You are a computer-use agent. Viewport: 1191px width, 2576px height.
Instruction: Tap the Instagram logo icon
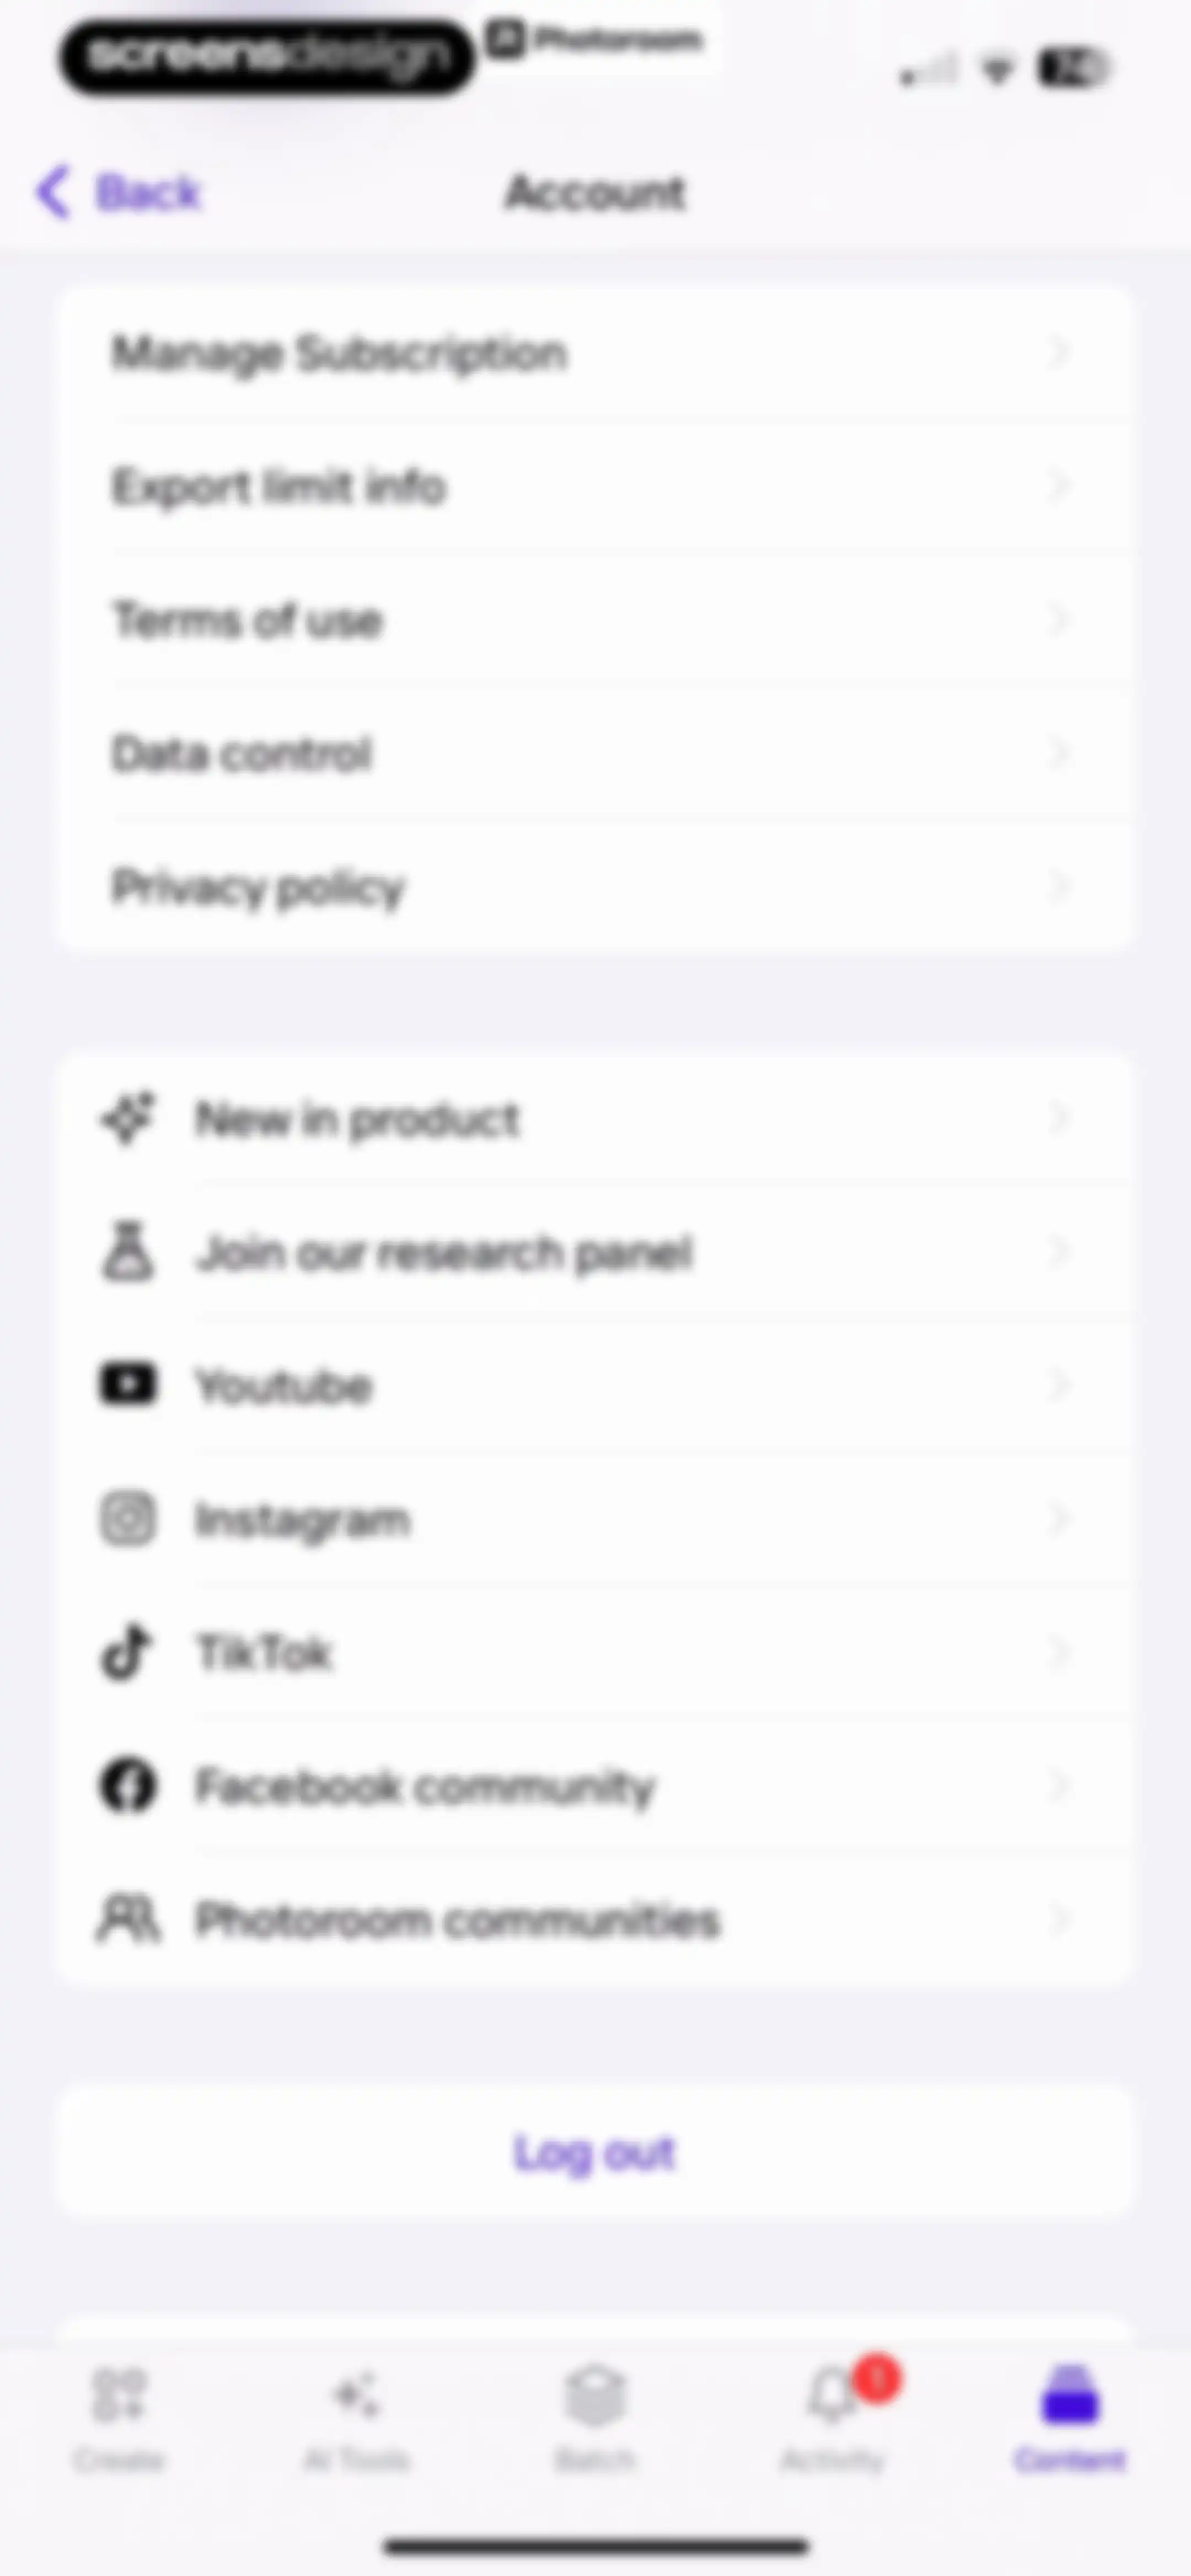pos(128,1518)
